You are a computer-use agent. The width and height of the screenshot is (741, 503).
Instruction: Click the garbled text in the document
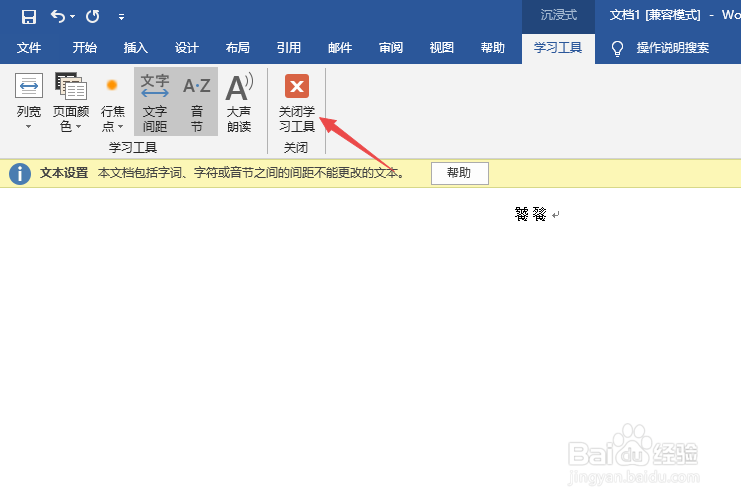coord(531,214)
